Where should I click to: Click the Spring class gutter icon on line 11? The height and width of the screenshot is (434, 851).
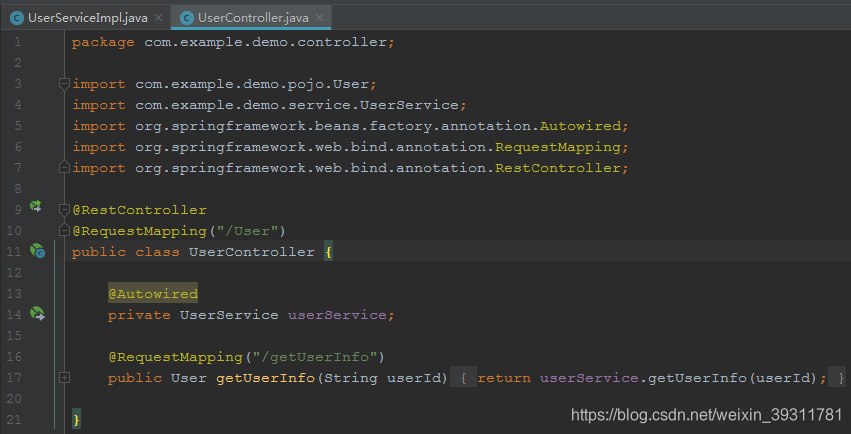[x=37, y=251]
